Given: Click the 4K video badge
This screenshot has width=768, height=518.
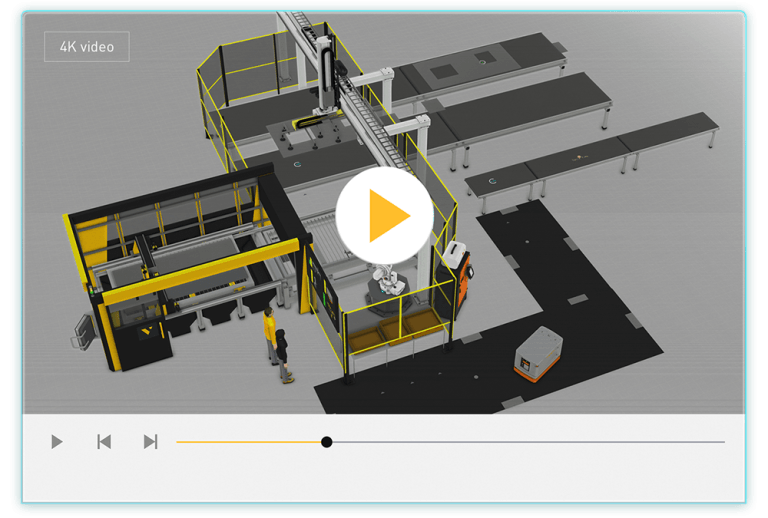Looking at the screenshot, I should coord(87,47).
